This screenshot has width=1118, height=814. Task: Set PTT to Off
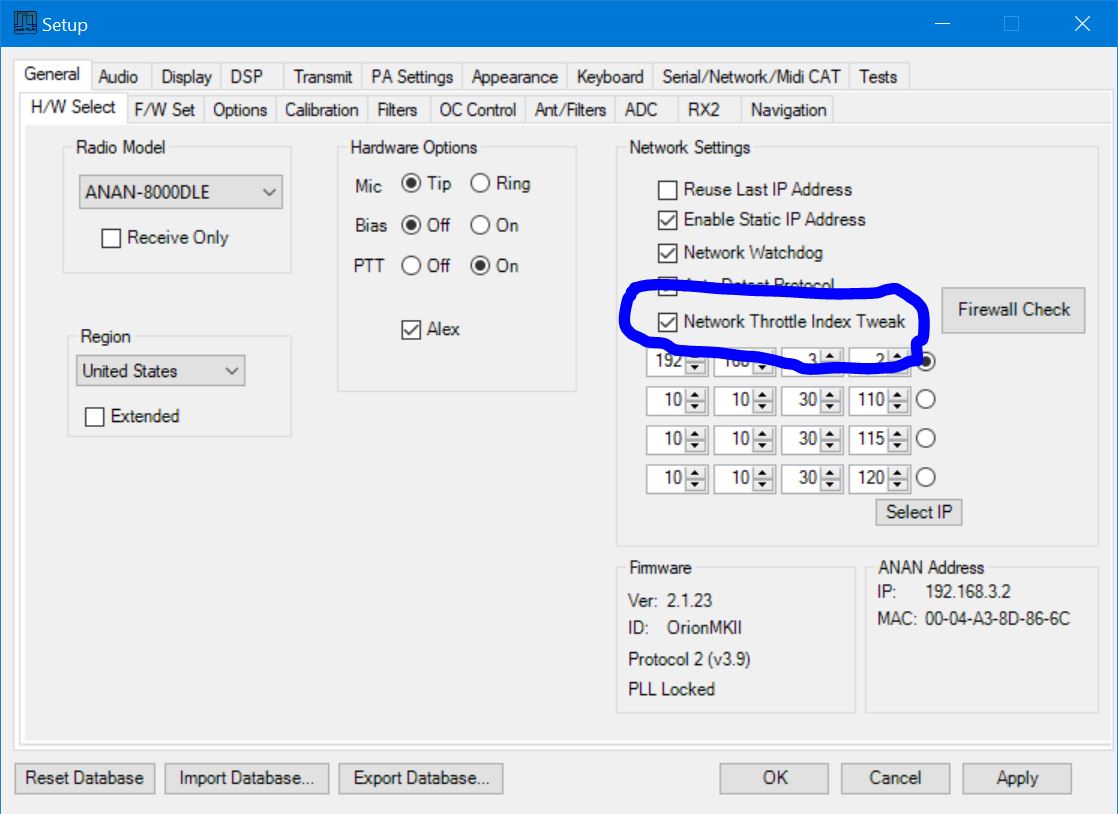(411, 266)
